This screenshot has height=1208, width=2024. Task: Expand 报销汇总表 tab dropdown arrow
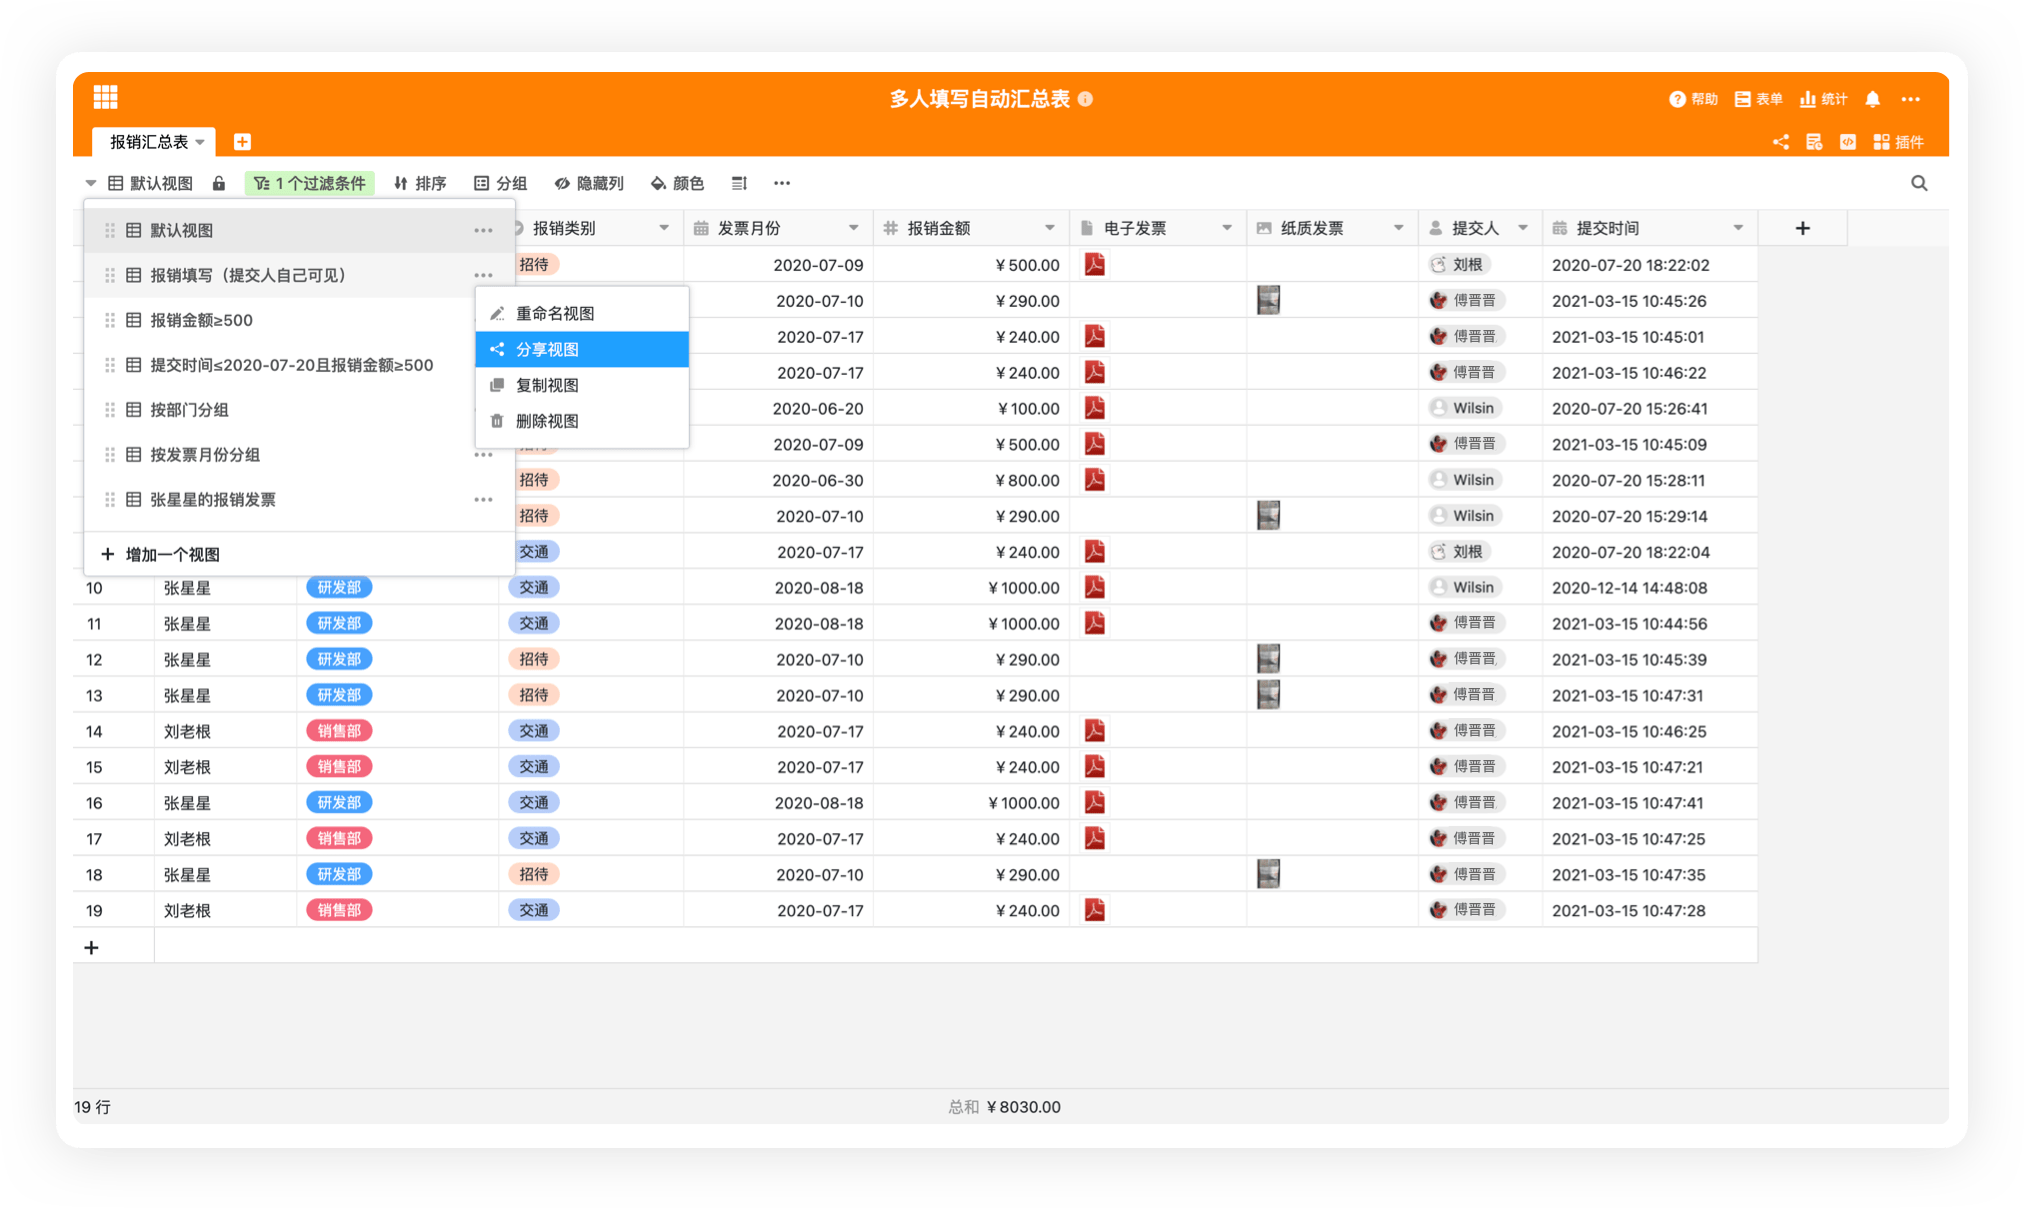click(200, 142)
